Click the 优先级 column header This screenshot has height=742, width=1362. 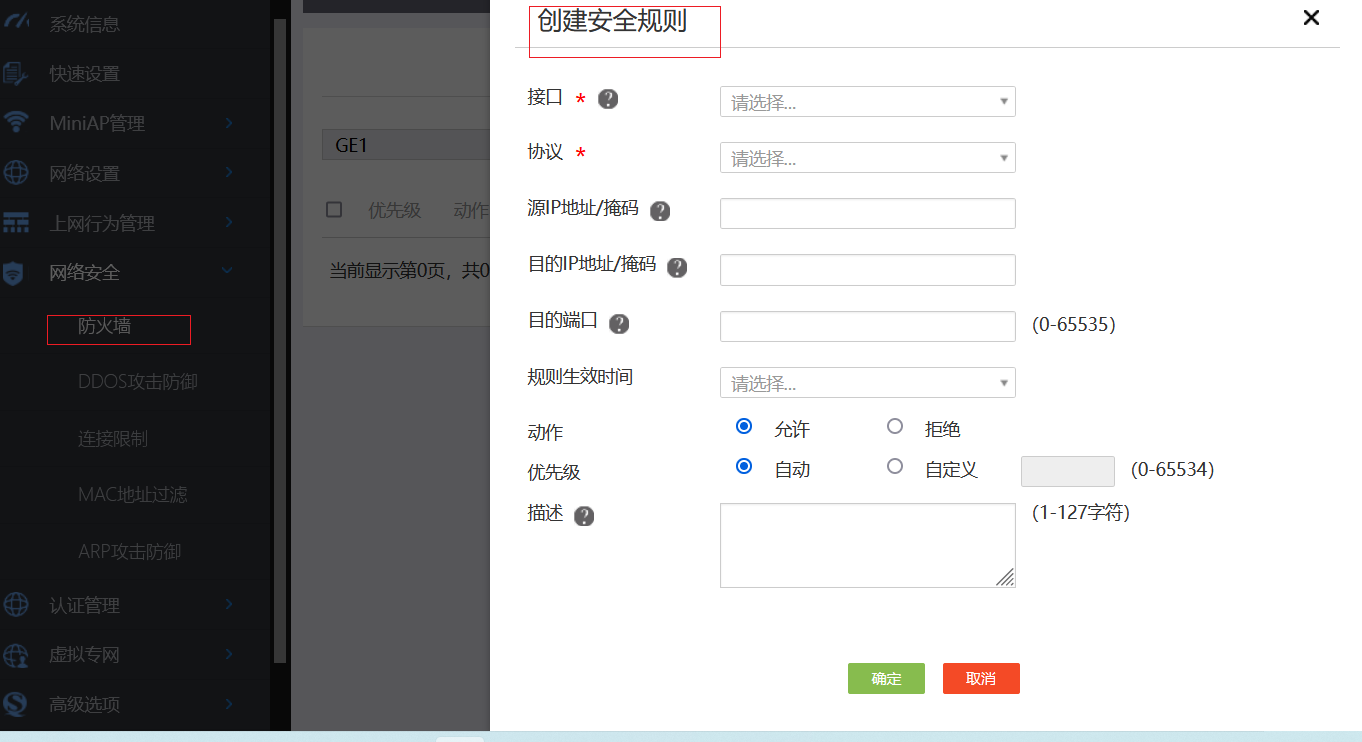click(395, 210)
